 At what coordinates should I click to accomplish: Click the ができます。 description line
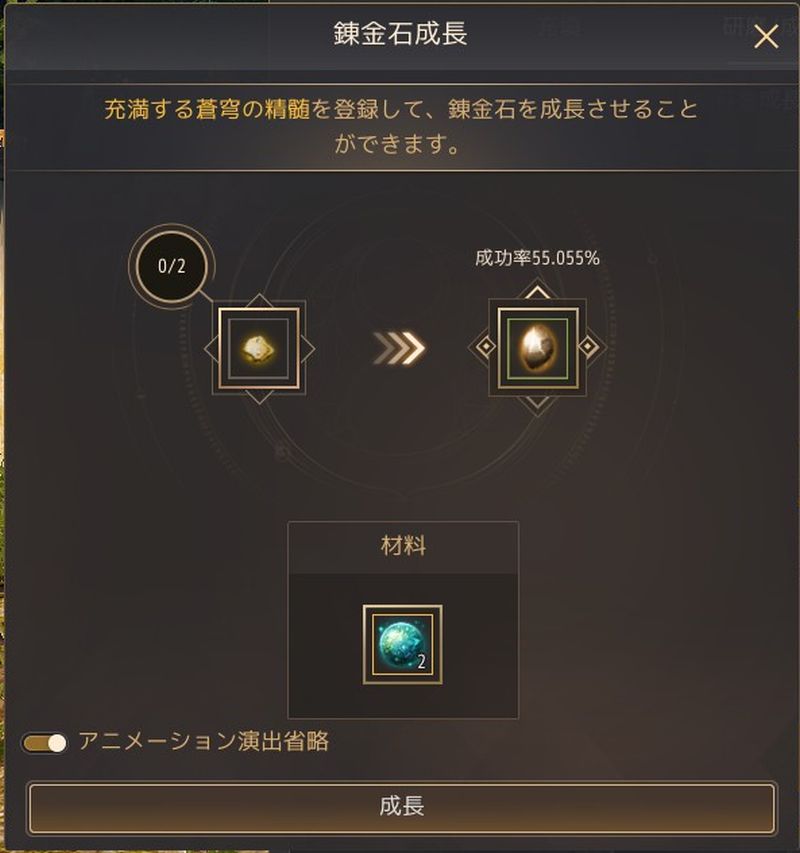click(399, 145)
